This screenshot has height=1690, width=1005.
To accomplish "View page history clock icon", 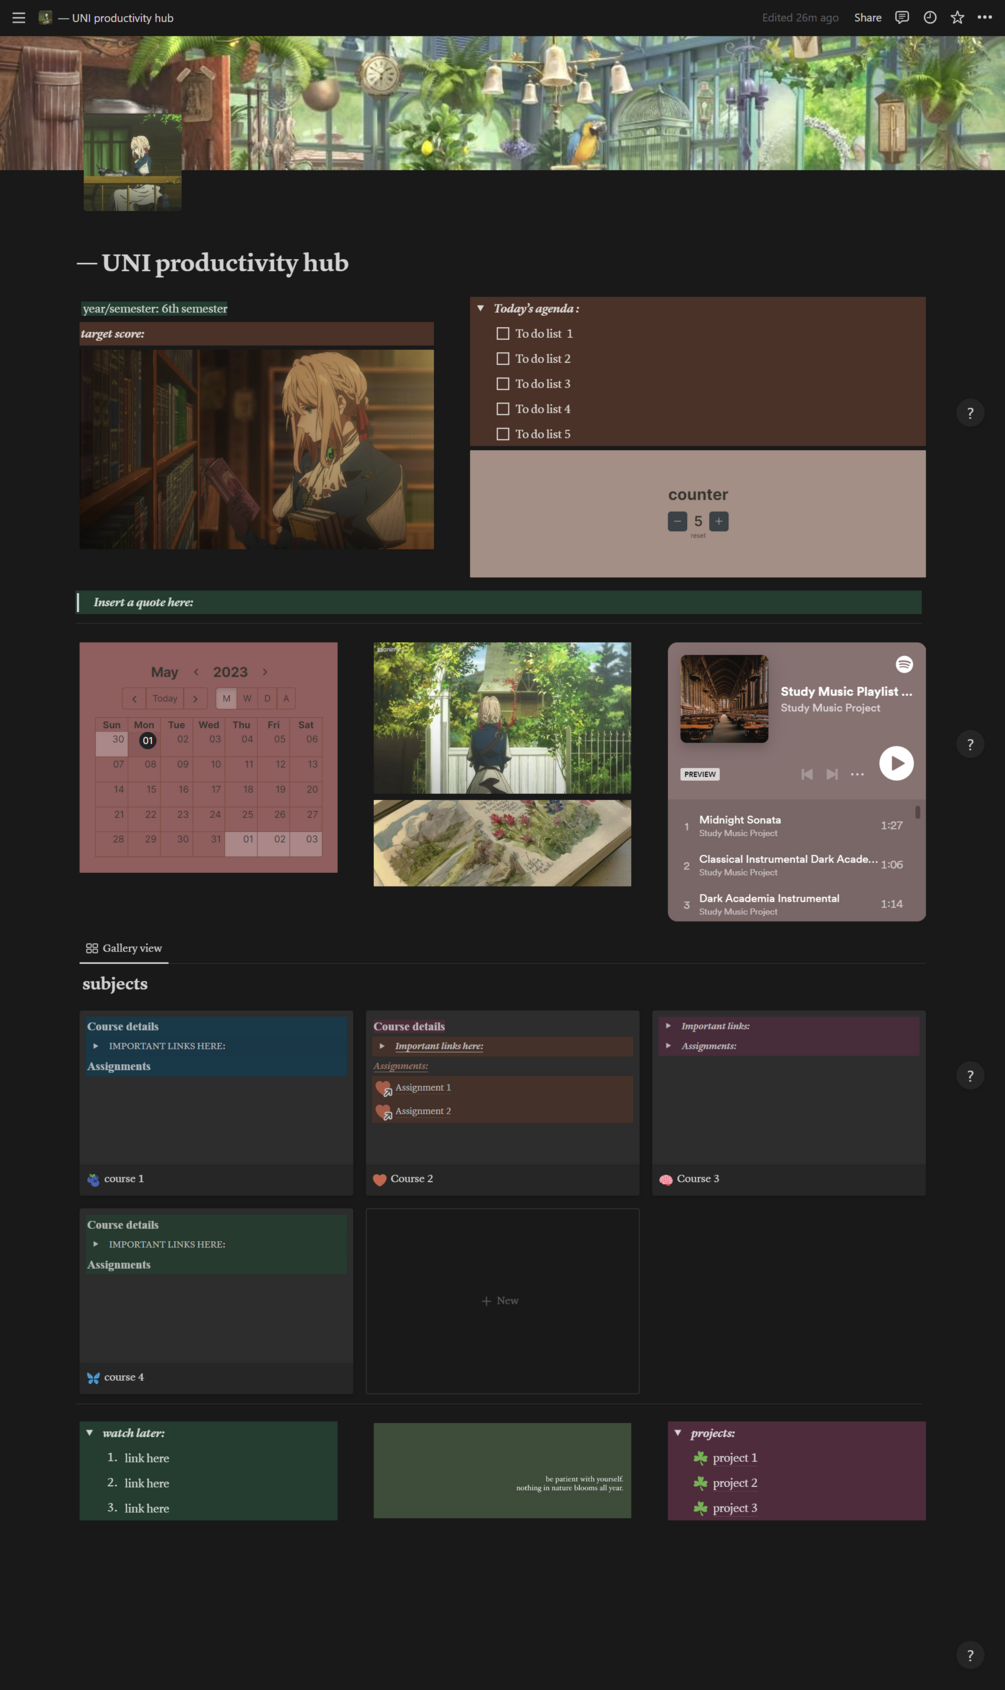I will coord(930,17).
